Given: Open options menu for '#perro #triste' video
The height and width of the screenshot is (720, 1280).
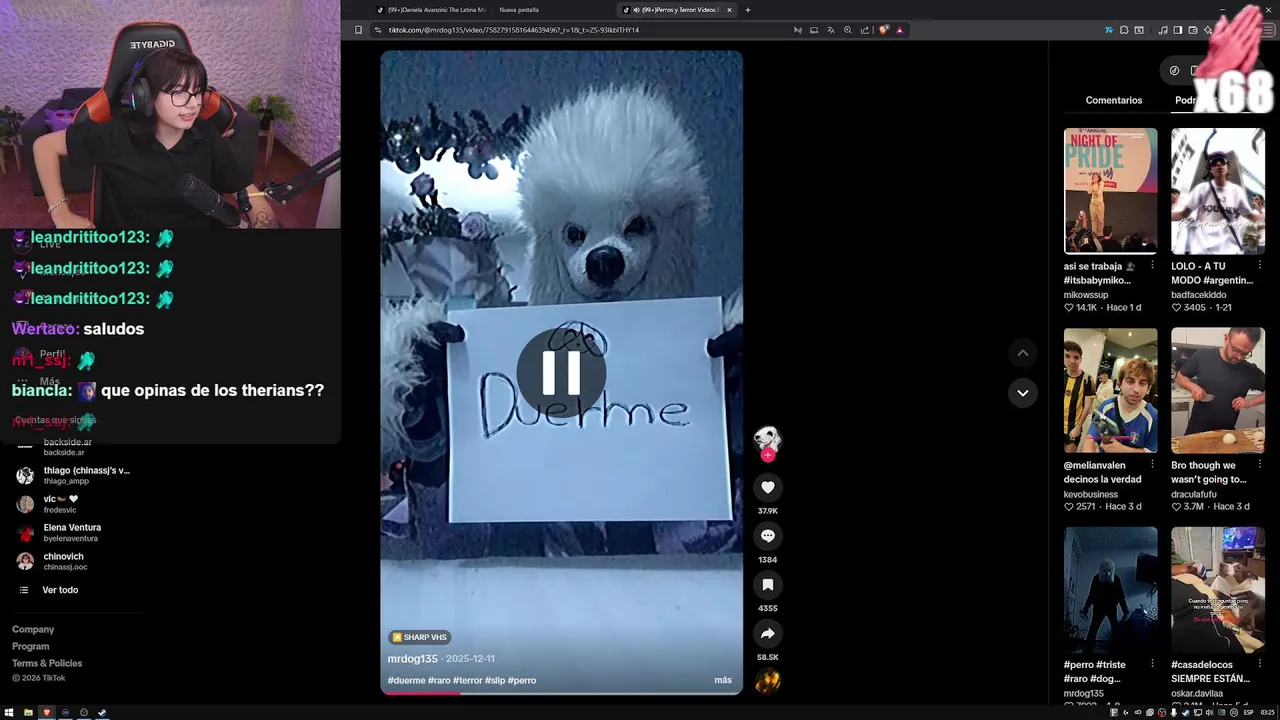Looking at the screenshot, I should pyautogui.click(x=1152, y=664).
